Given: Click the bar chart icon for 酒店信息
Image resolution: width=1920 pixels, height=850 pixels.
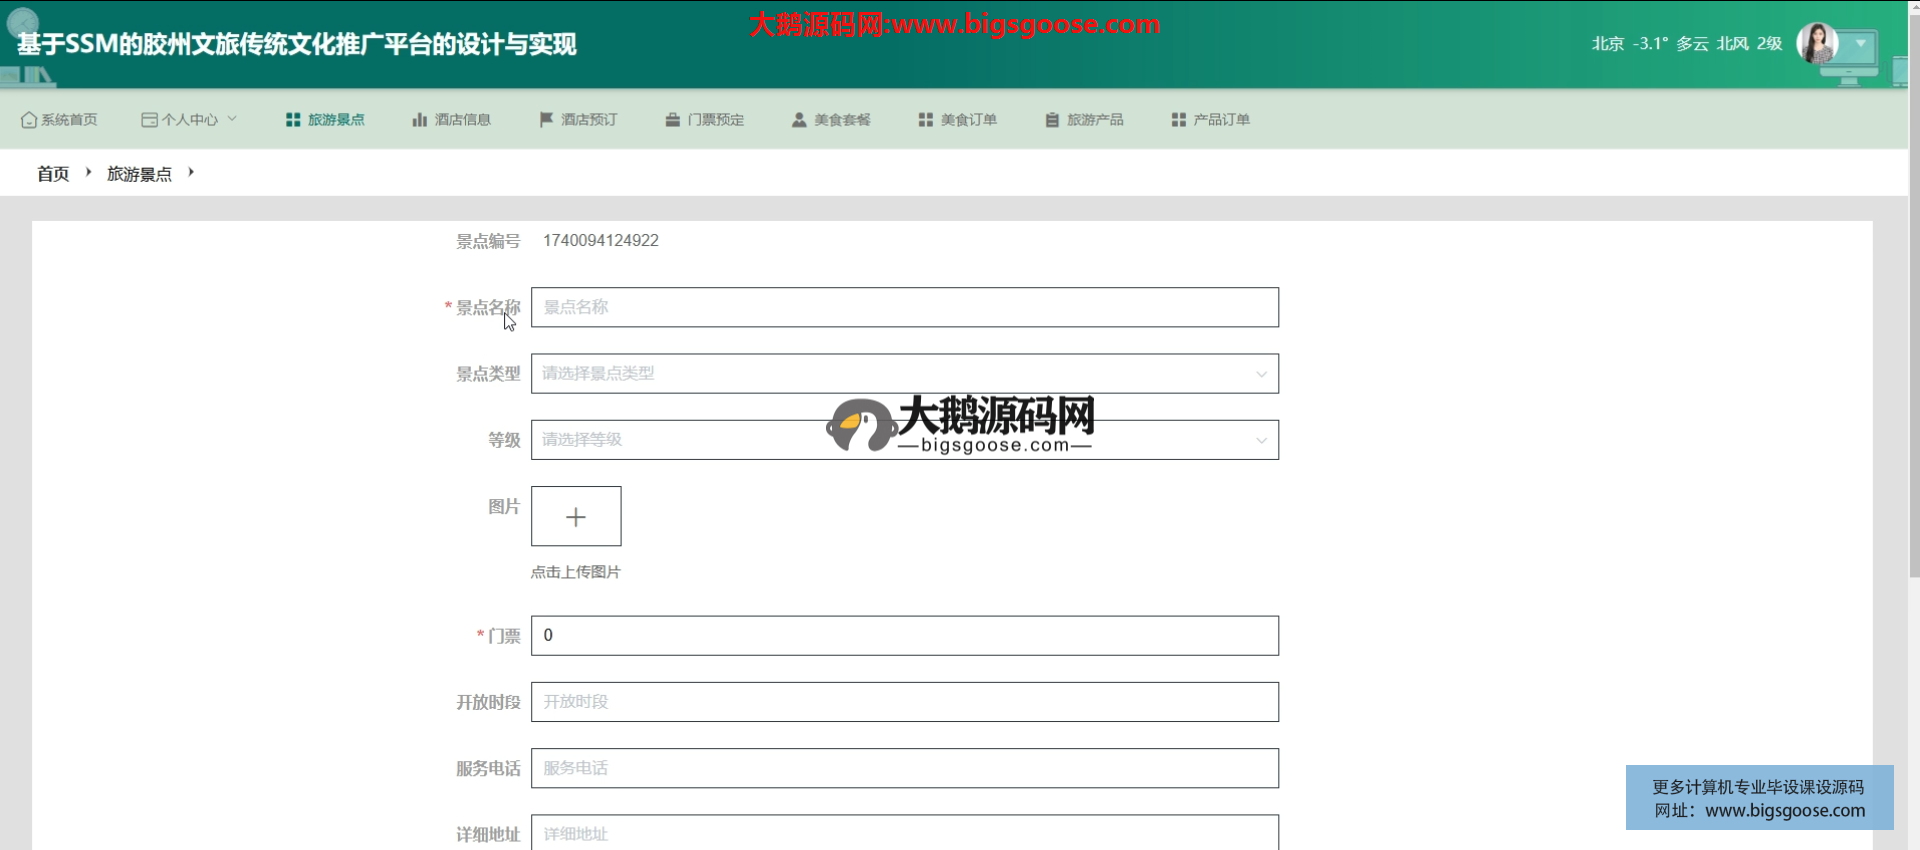Looking at the screenshot, I should 419,120.
